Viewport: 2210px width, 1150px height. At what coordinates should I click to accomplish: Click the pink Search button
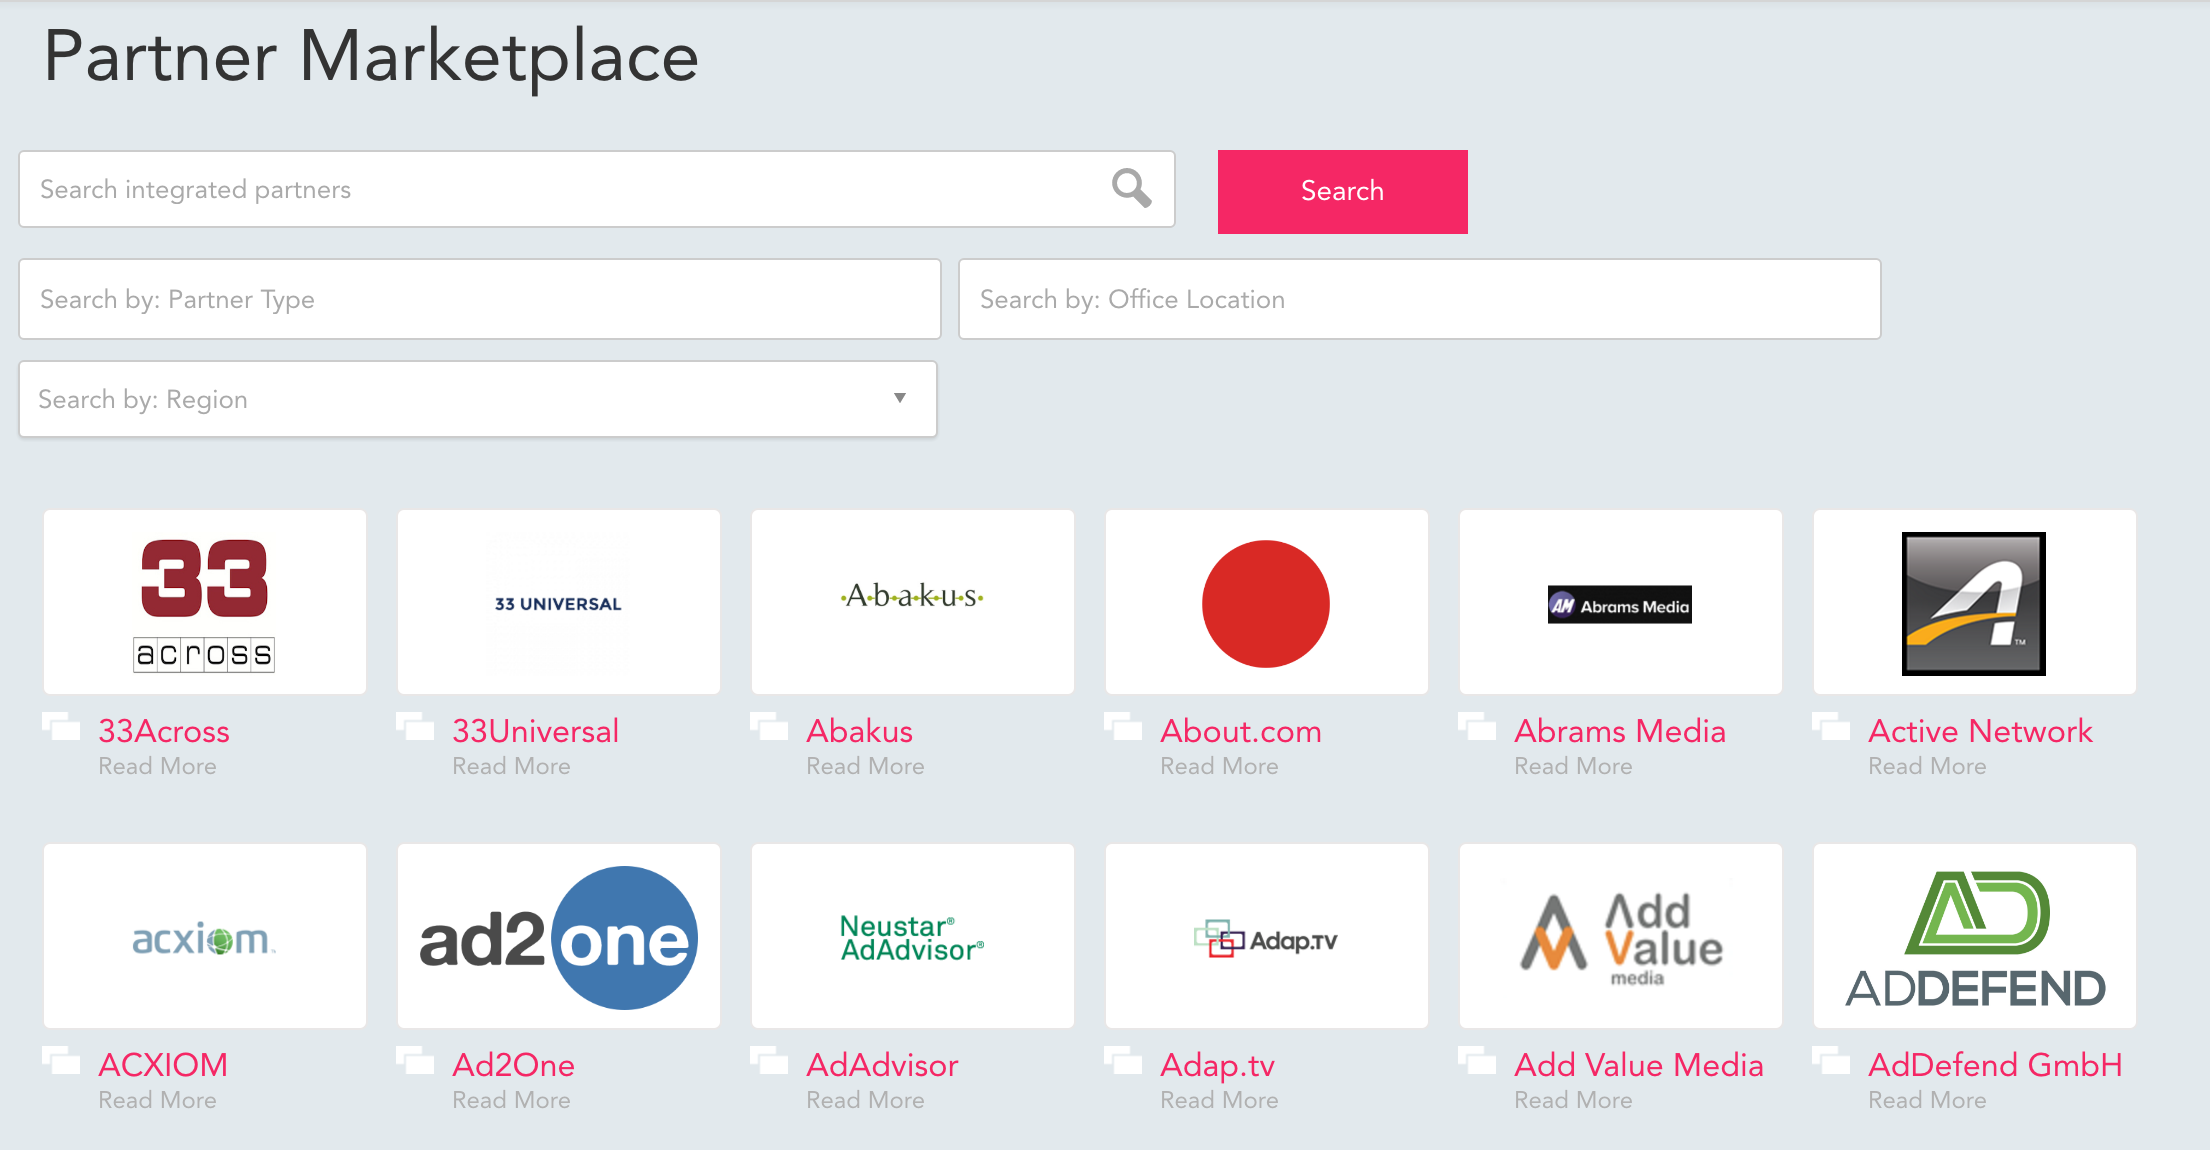tap(1342, 191)
